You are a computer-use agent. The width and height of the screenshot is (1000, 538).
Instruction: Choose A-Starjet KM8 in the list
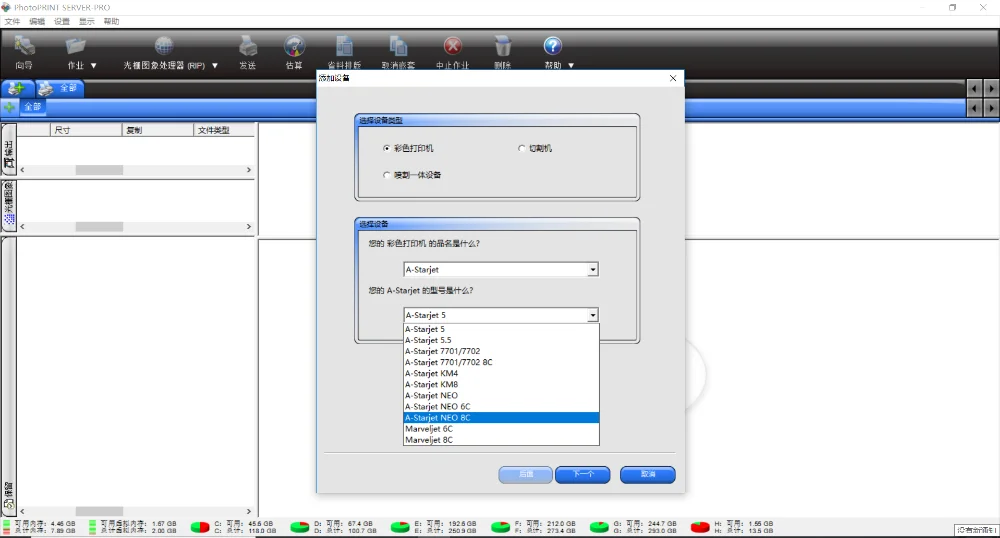501,384
